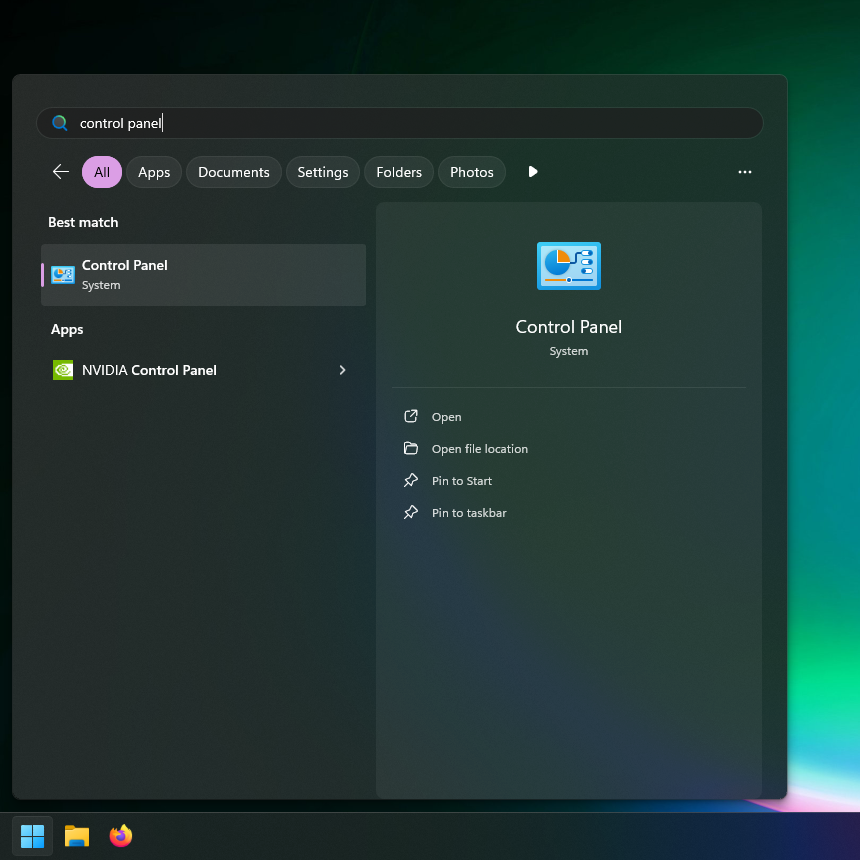This screenshot has height=860, width=860.
Task: Click the search magnifier icon
Action: (60, 123)
